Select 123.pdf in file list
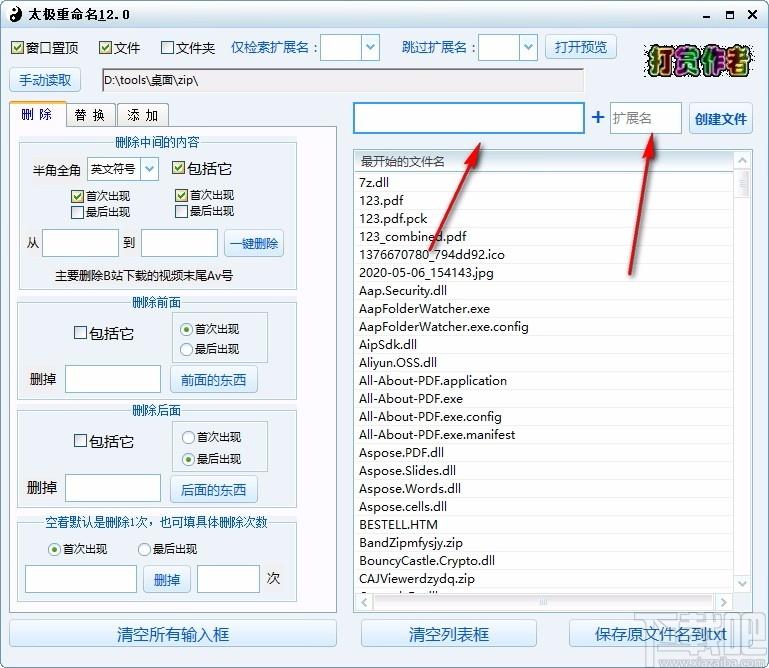Screen dimensions: 769x668 click(544, 200)
